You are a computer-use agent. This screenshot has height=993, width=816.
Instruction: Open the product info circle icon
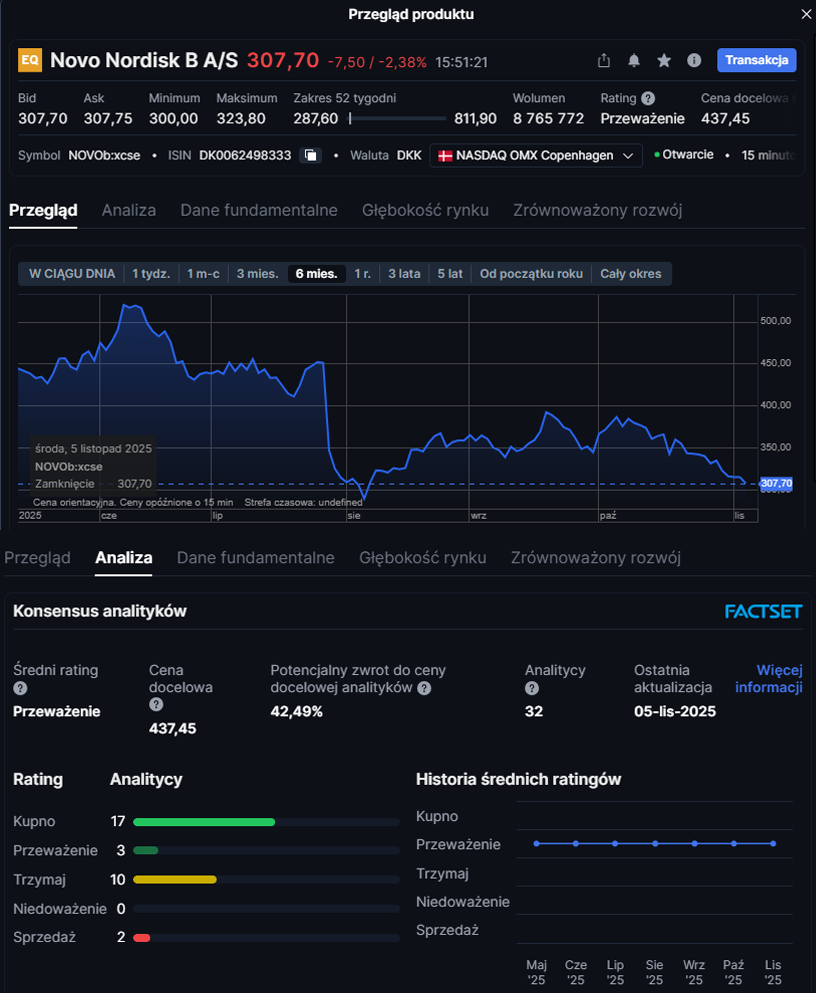click(x=694, y=61)
